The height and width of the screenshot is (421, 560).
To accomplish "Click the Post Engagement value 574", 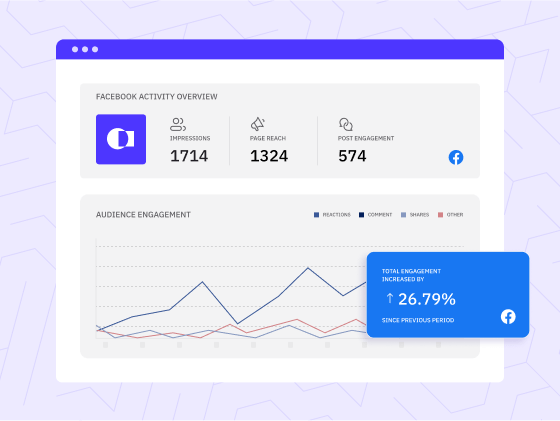I will [352, 156].
